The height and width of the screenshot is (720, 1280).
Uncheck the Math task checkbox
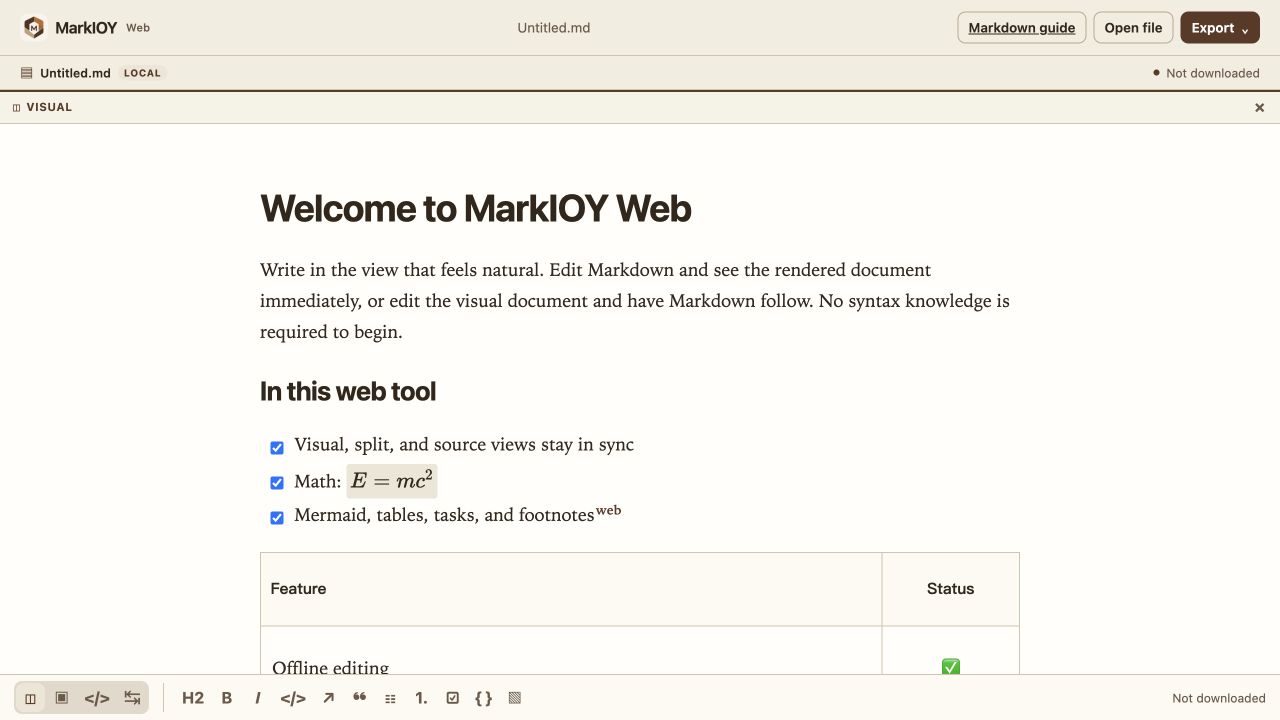pos(277,483)
